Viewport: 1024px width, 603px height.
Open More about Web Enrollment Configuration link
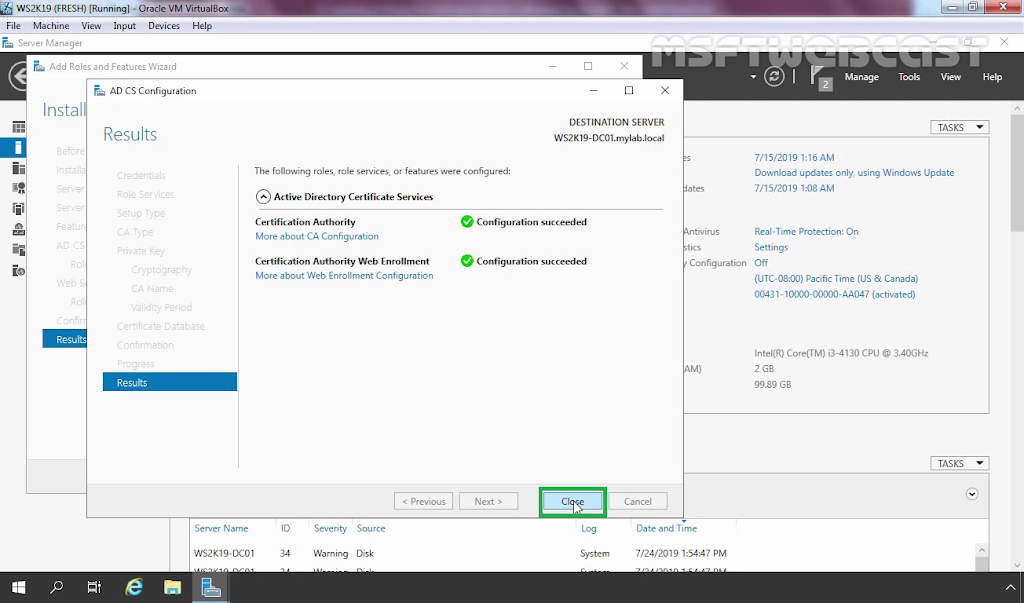tap(344, 276)
